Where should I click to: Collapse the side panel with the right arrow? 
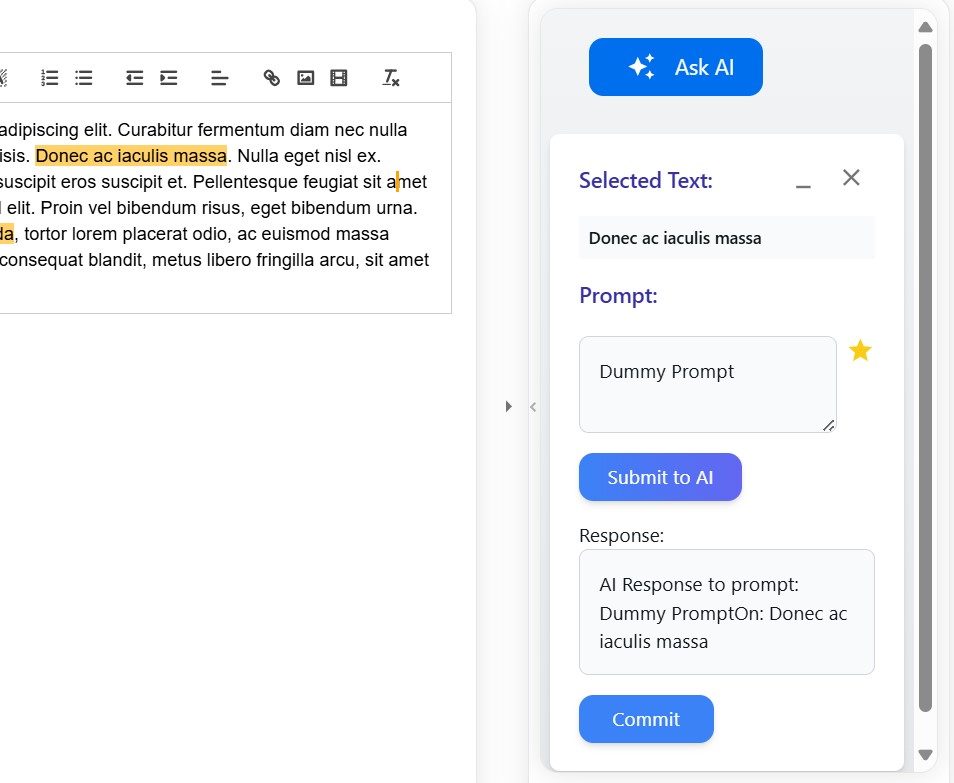point(509,406)
